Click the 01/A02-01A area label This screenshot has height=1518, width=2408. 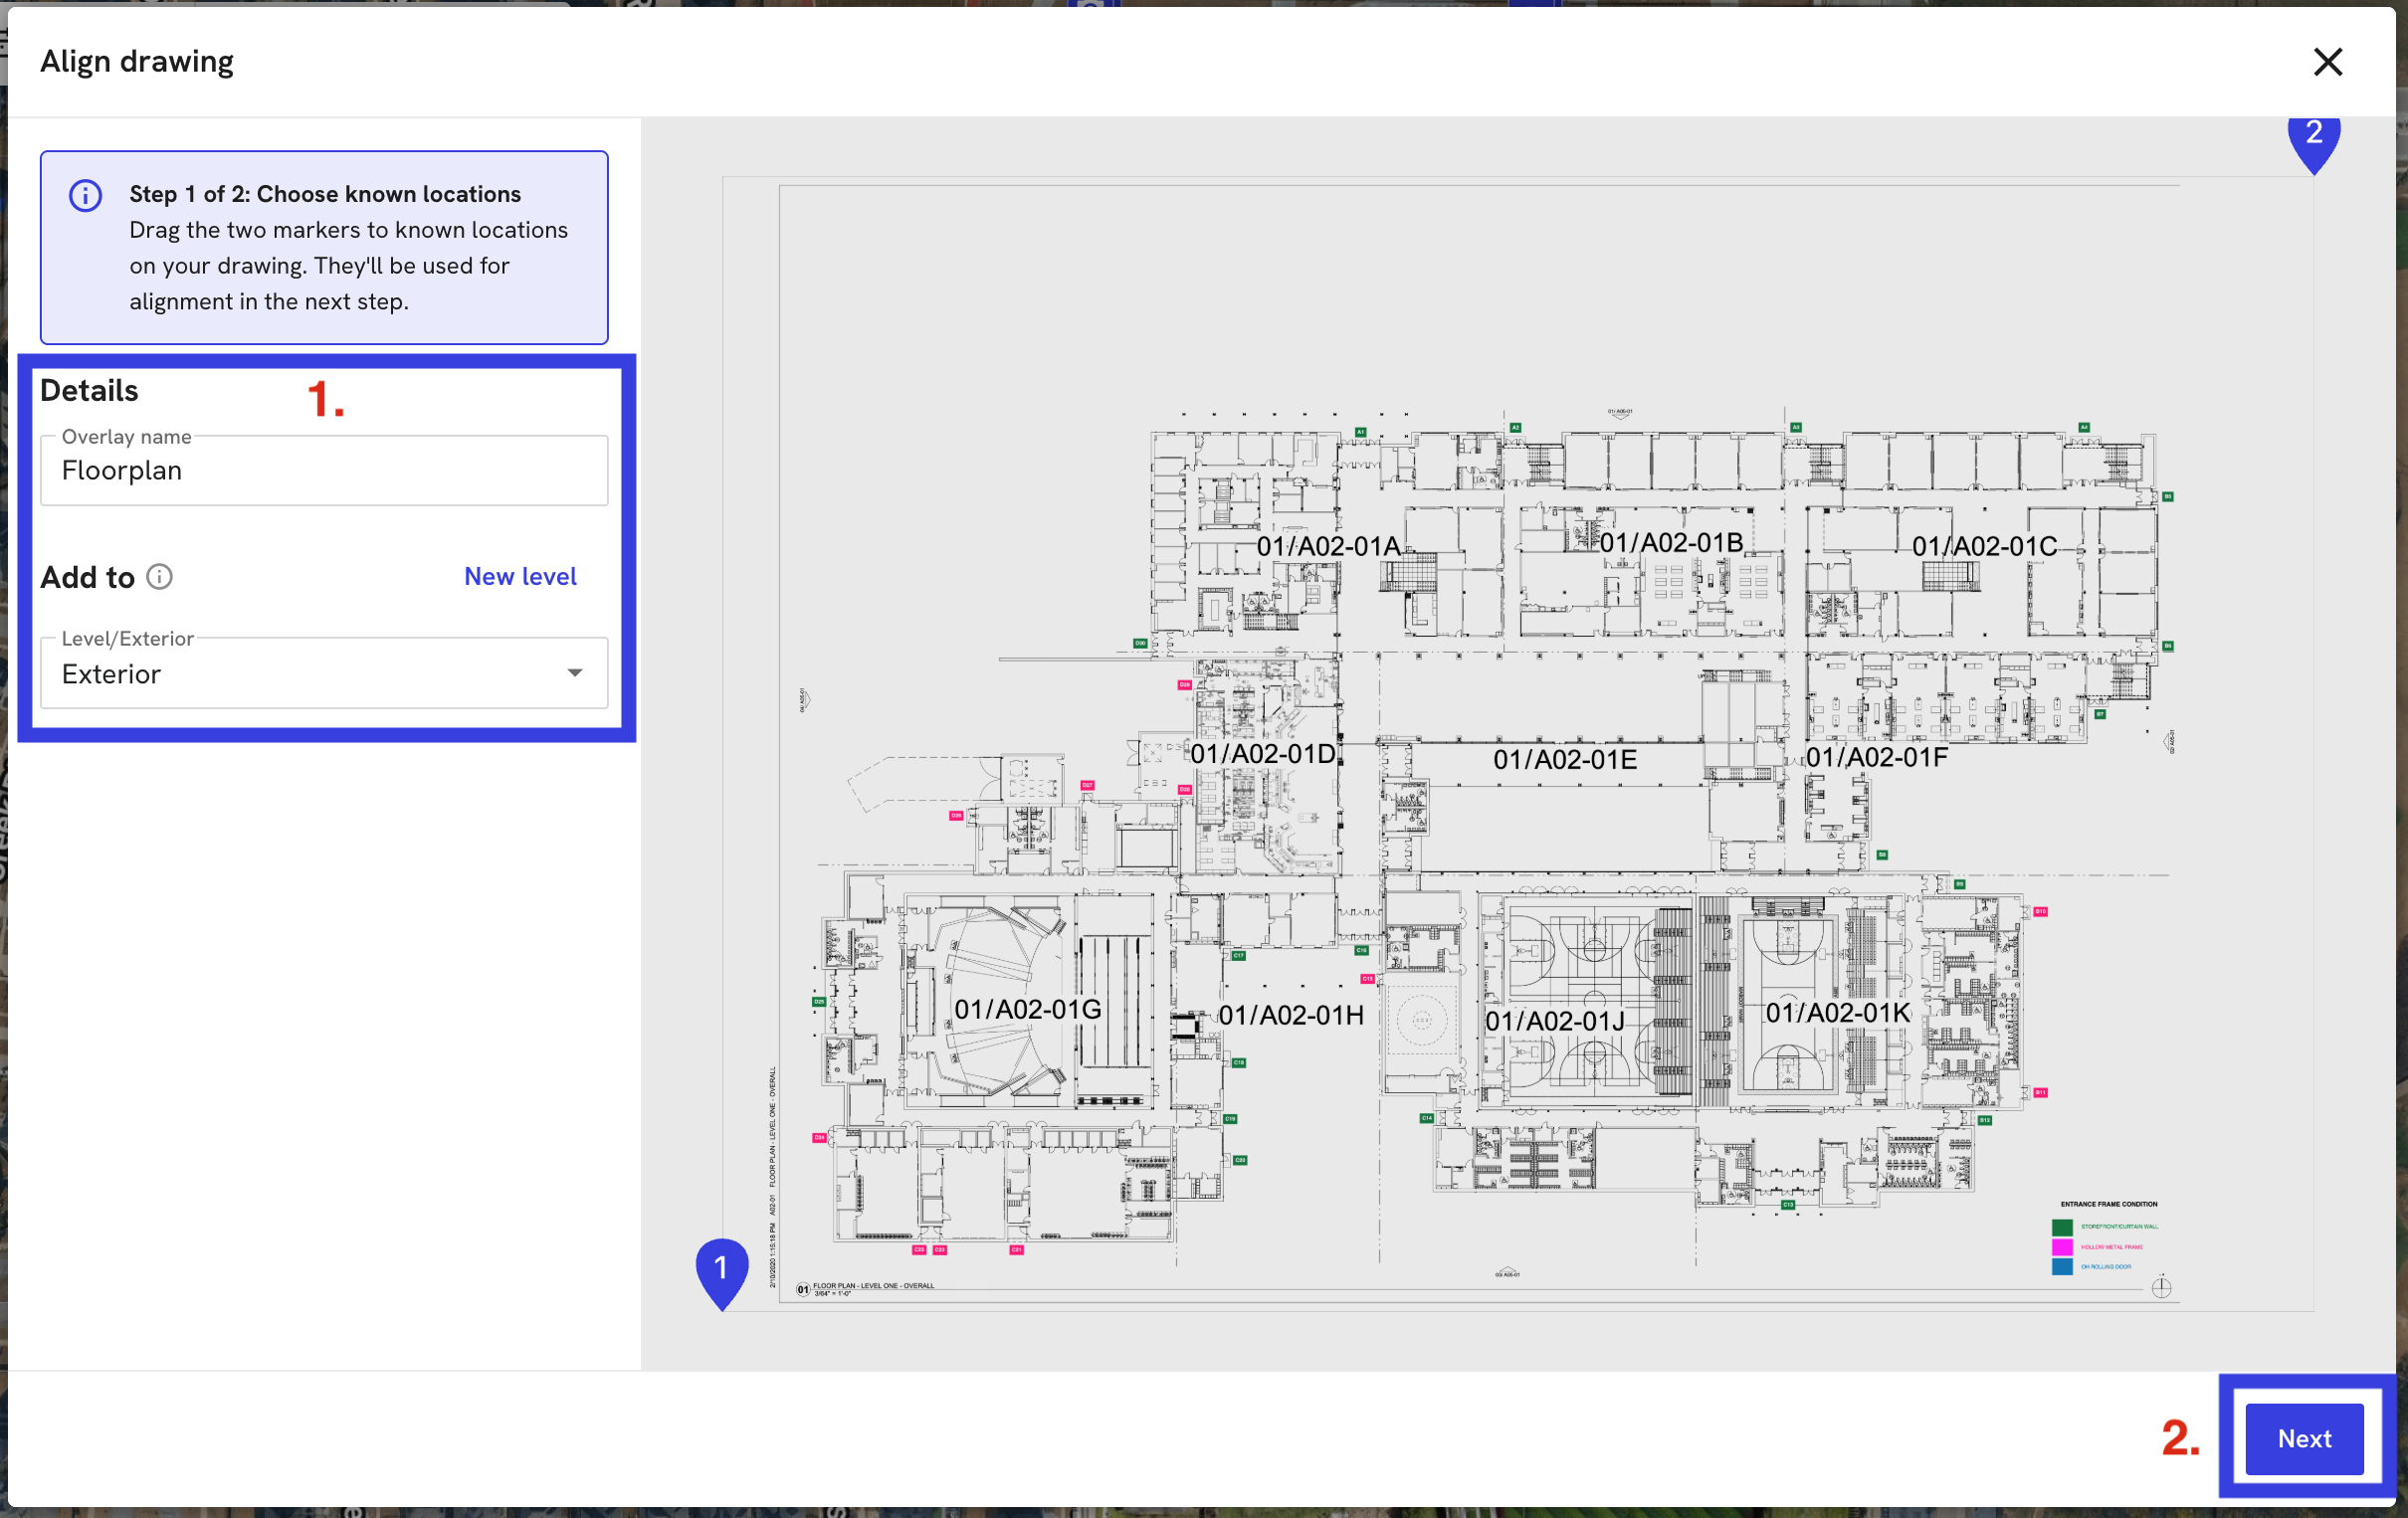[1327, 546]
